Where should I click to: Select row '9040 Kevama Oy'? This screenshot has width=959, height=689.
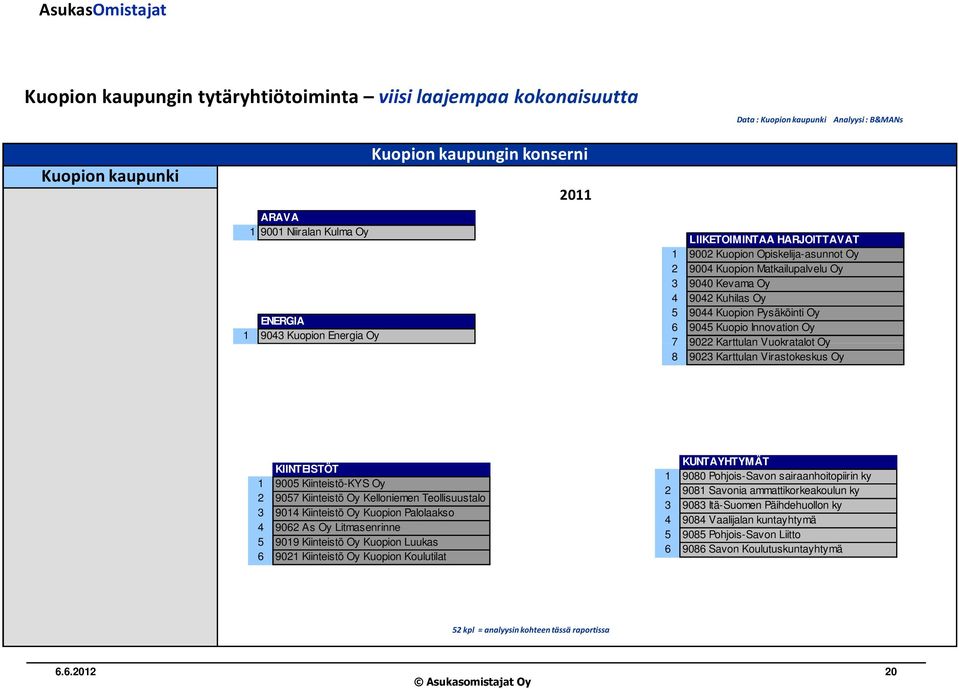point(795,284)
